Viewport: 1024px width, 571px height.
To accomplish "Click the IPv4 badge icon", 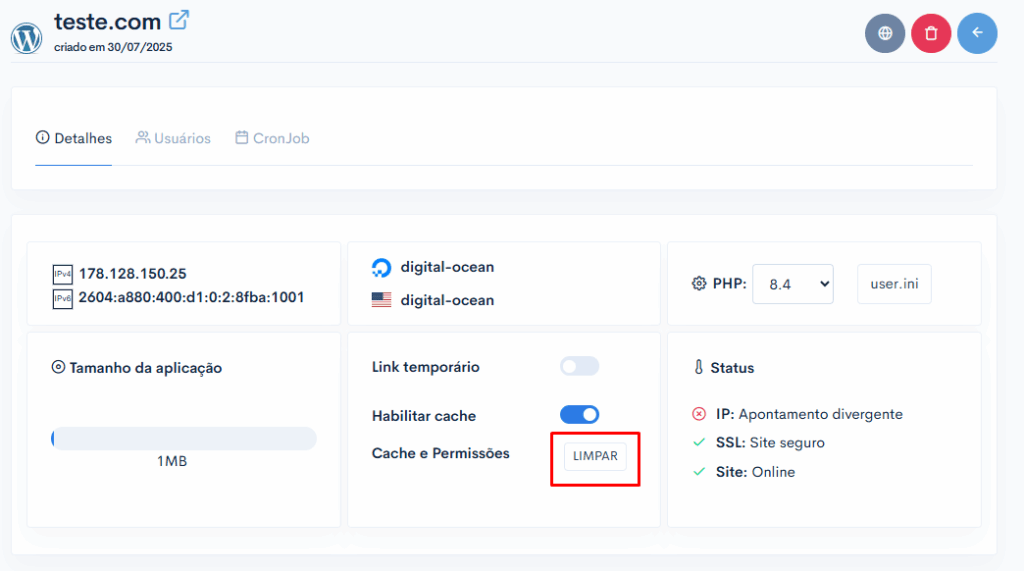I will [62, 274].
